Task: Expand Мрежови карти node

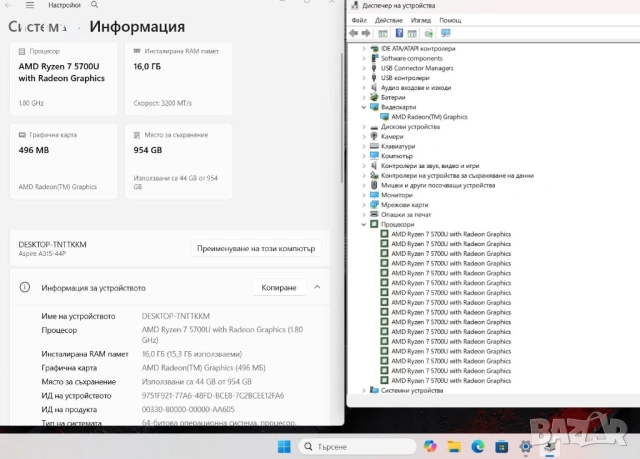Action: click(364, 205)
